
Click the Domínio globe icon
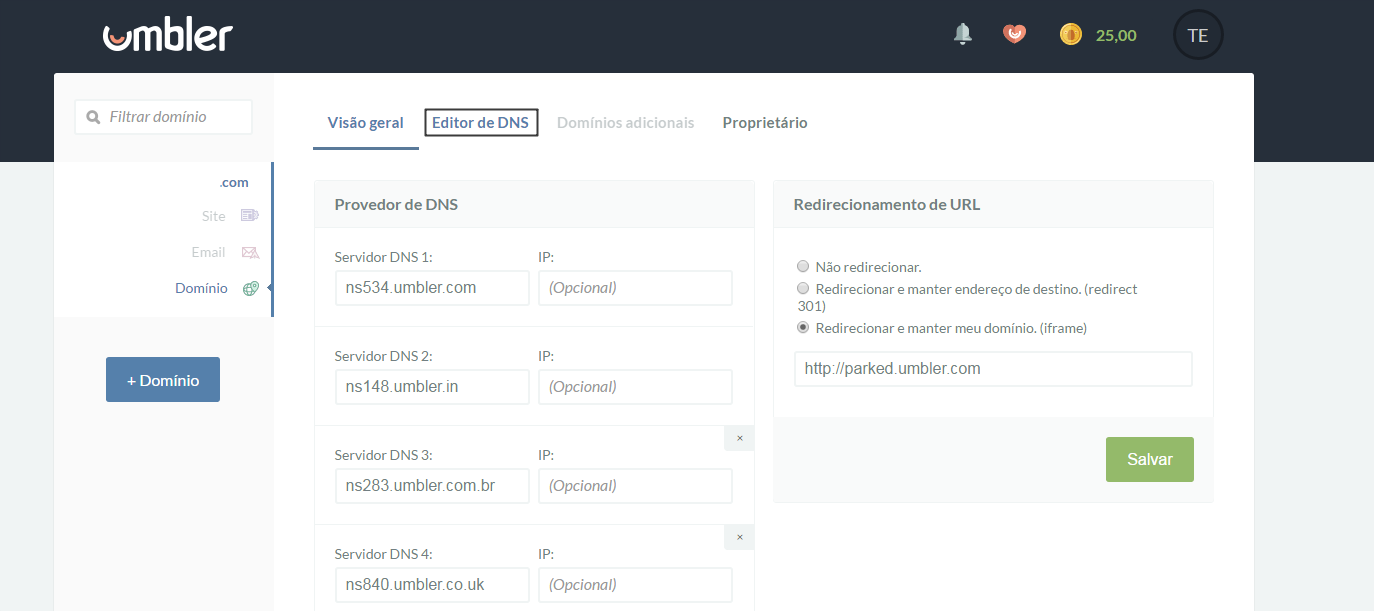click(250, 288)
